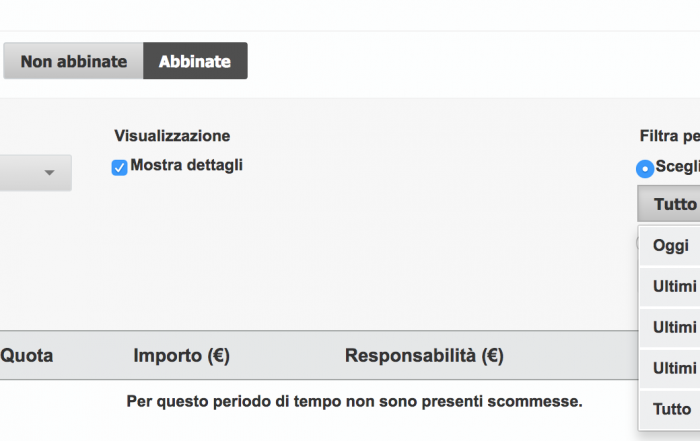Uncheck the Mostra dettagli checkbox
This screenshot has height=441, width=700.
pyautogui.click(x=120, y=168)
